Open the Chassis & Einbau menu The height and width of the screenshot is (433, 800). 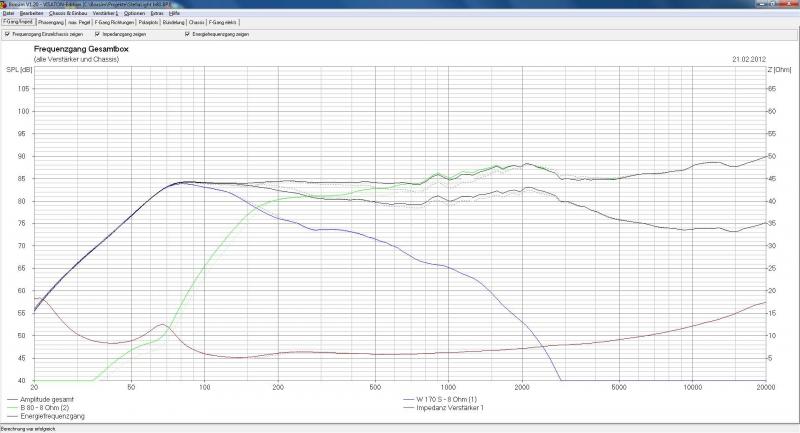(x=68, y=13)
